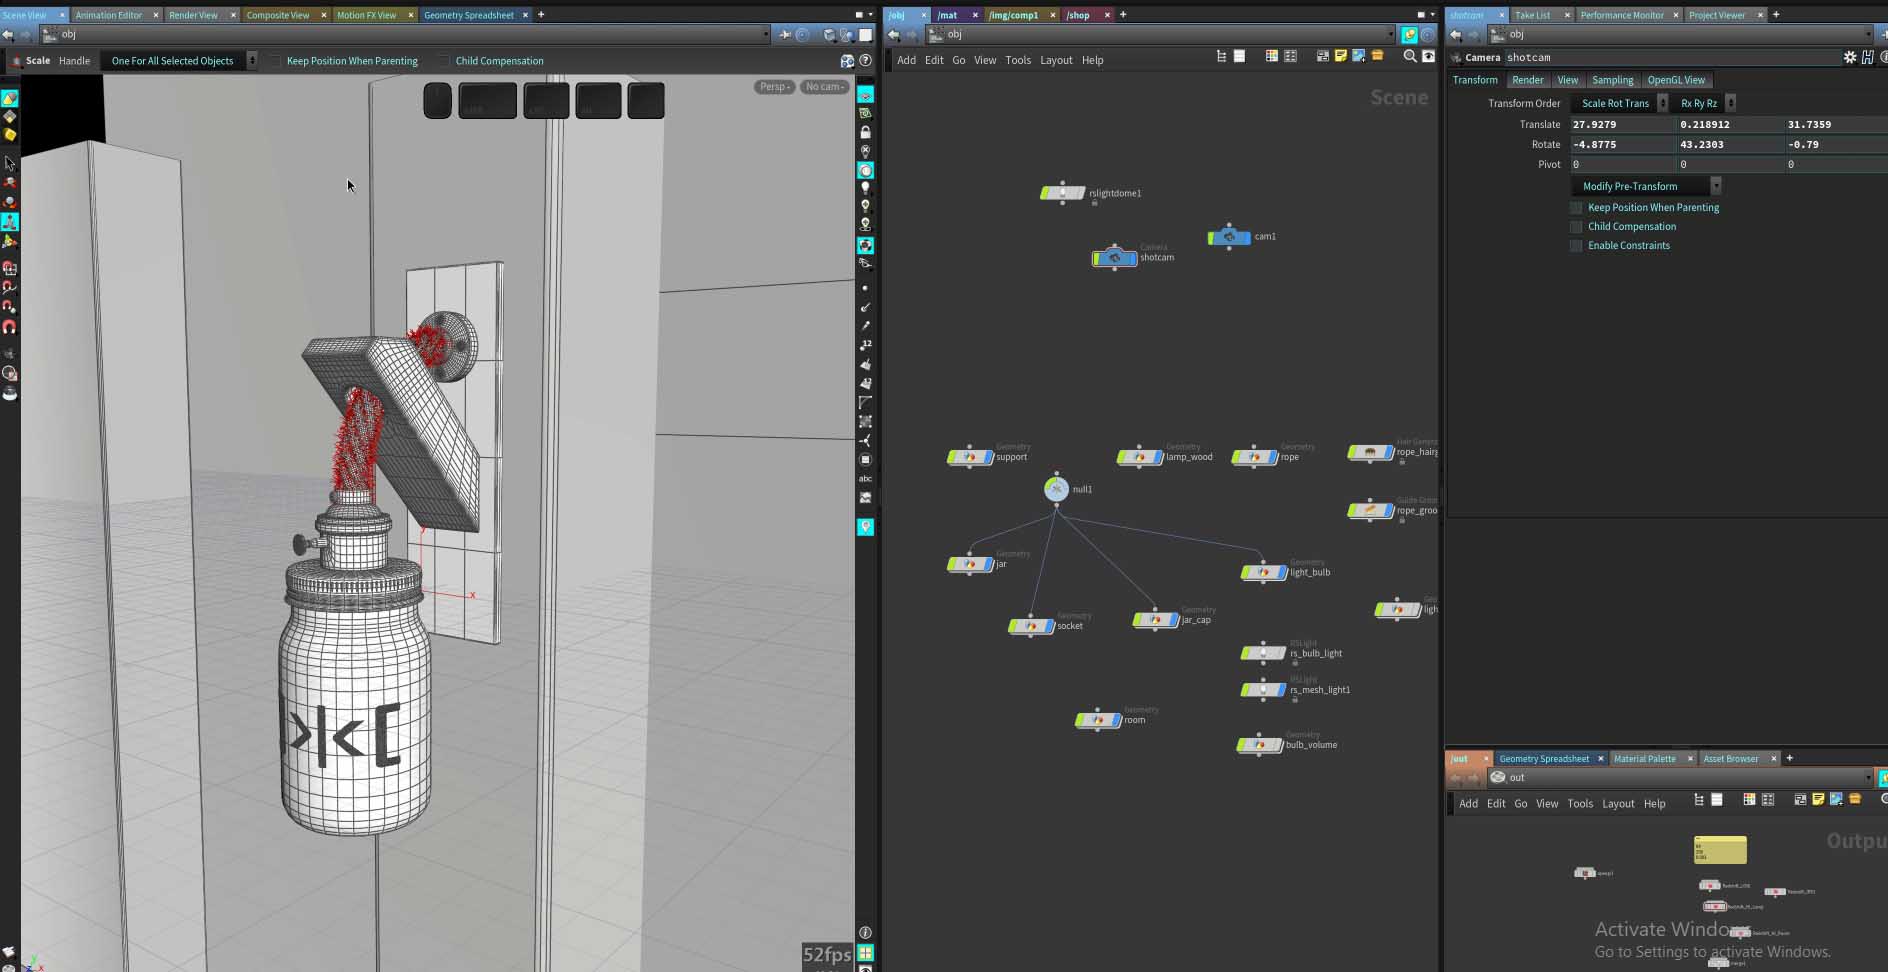Check the Enable Constraints checkbox
Image resolution: width=1888 pixels, height=972 pixels.
tap(1577, 246)
